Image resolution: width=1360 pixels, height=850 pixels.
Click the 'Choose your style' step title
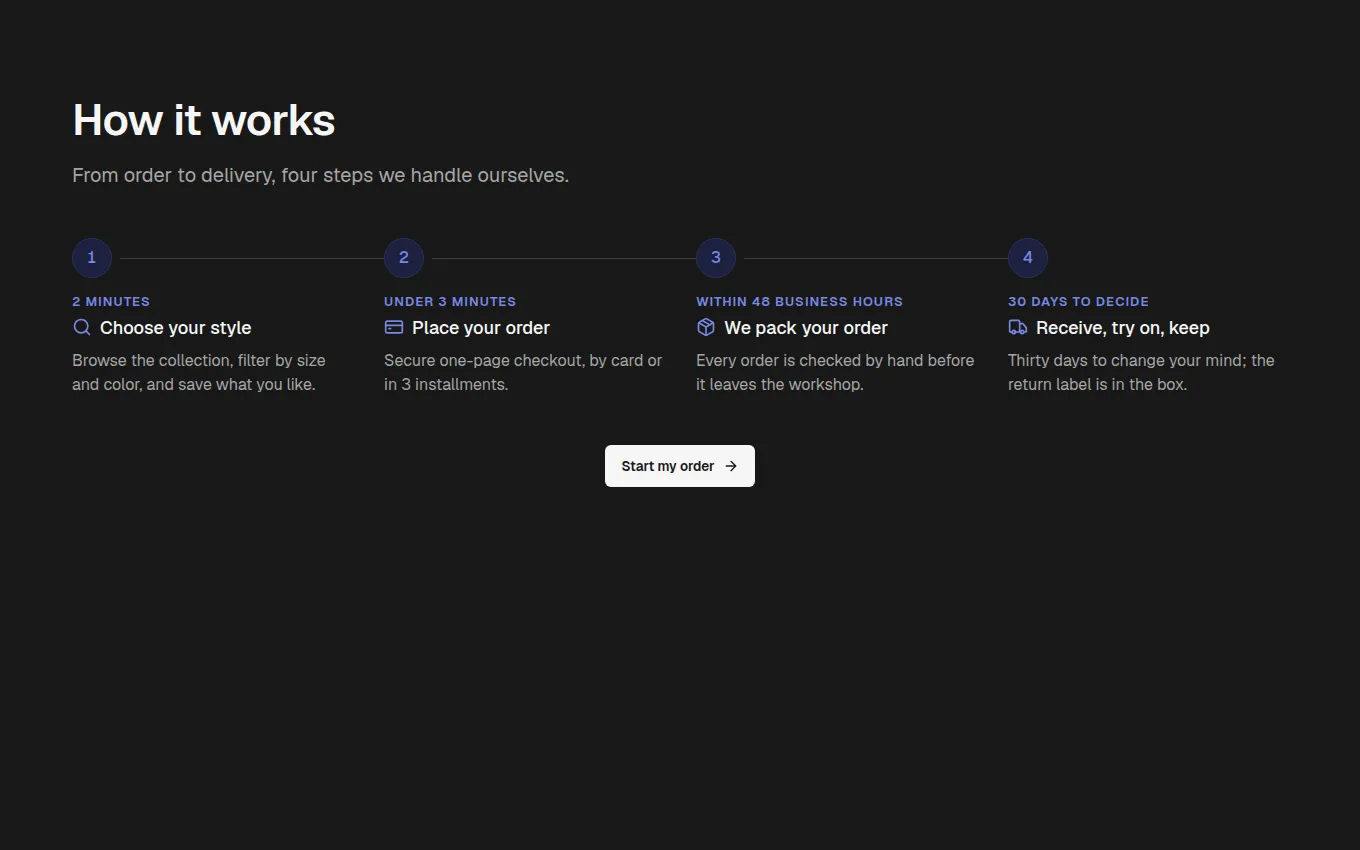click(x=176, y=328)
